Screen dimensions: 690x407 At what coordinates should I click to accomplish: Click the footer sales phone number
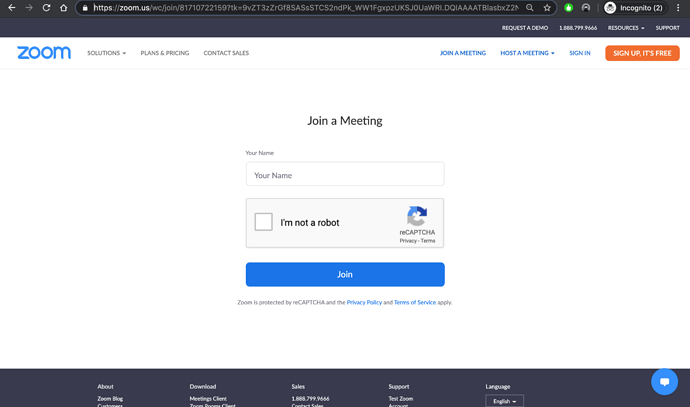(310, 399)
